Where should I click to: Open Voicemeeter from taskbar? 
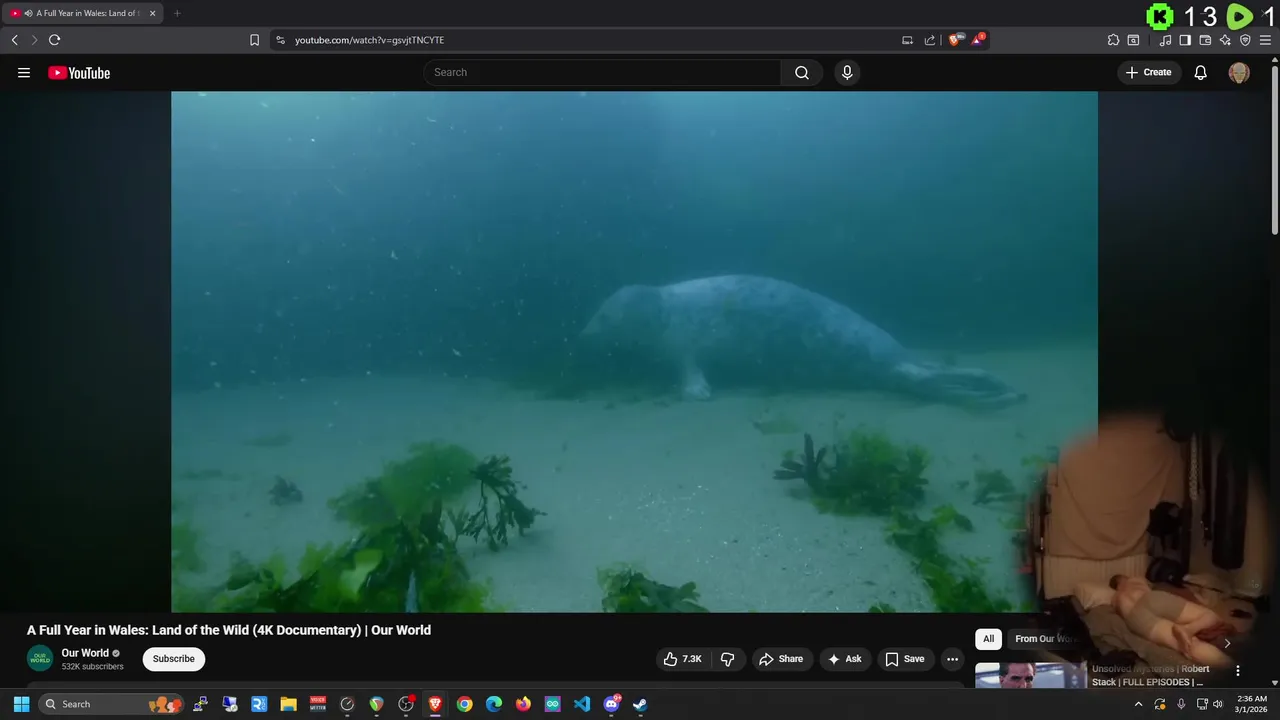click(318, 704)
